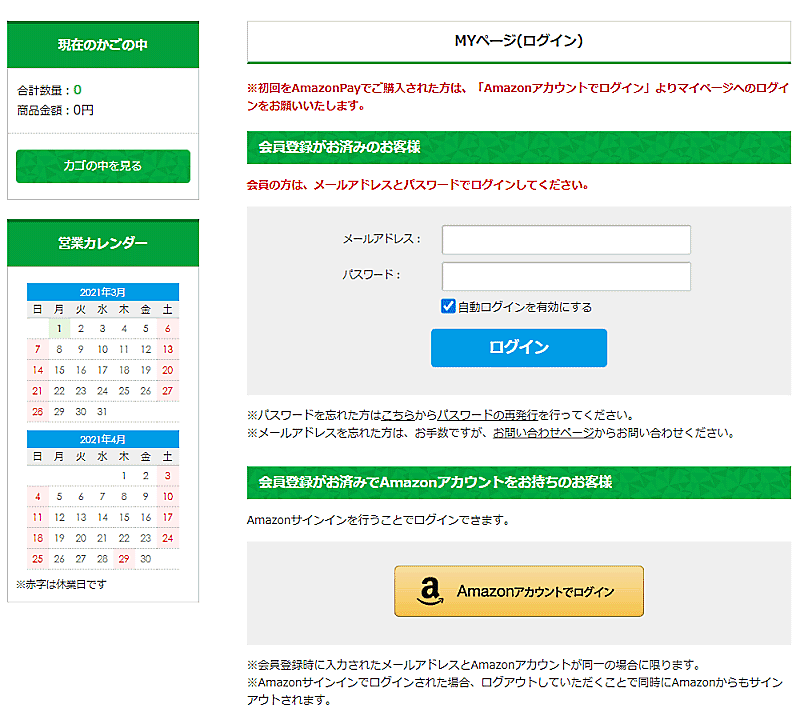Select April 3 in the calendar
The height and width of the screenshot is (708, 800).
167,476
